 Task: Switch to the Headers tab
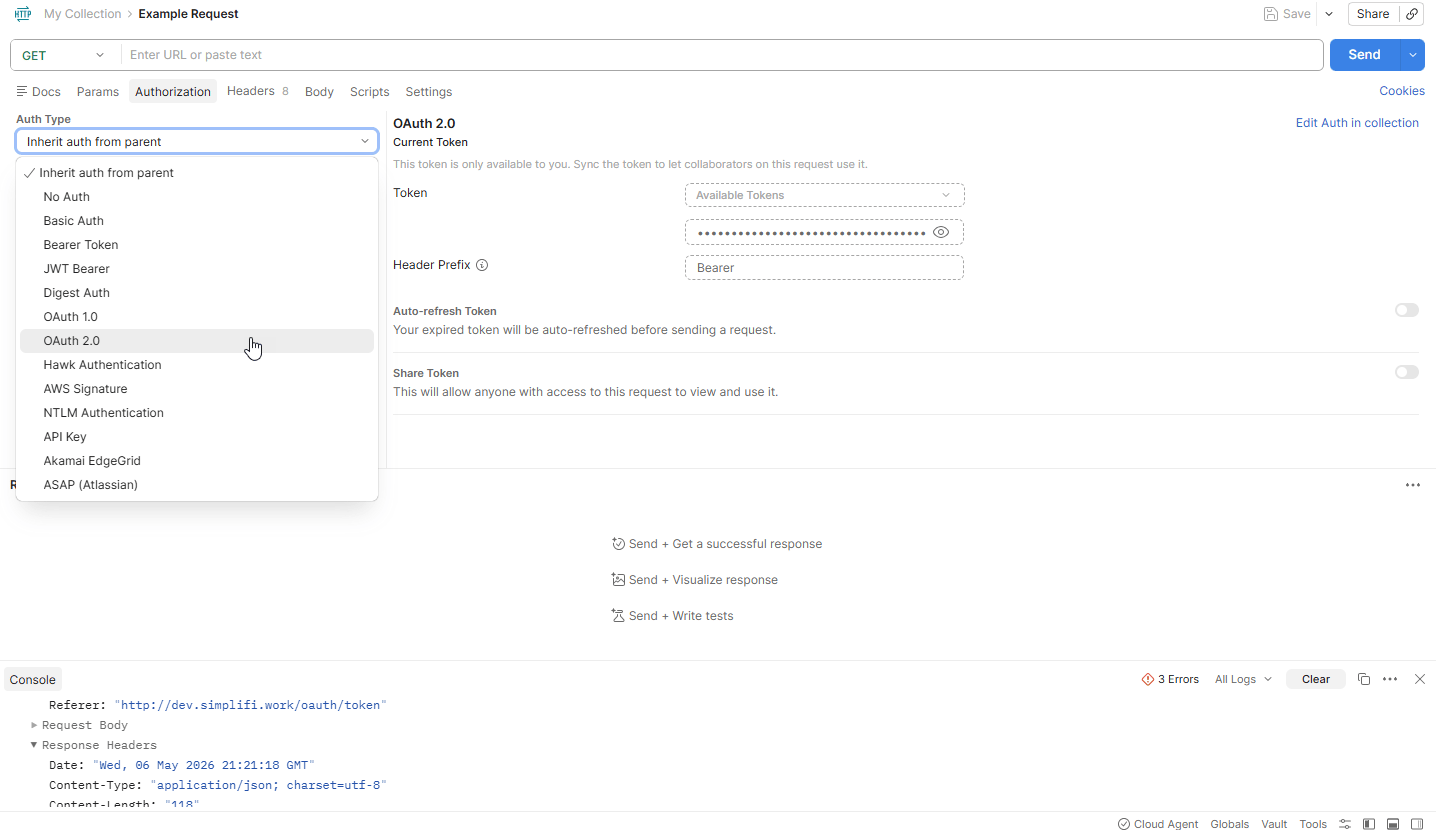point(257,91)
